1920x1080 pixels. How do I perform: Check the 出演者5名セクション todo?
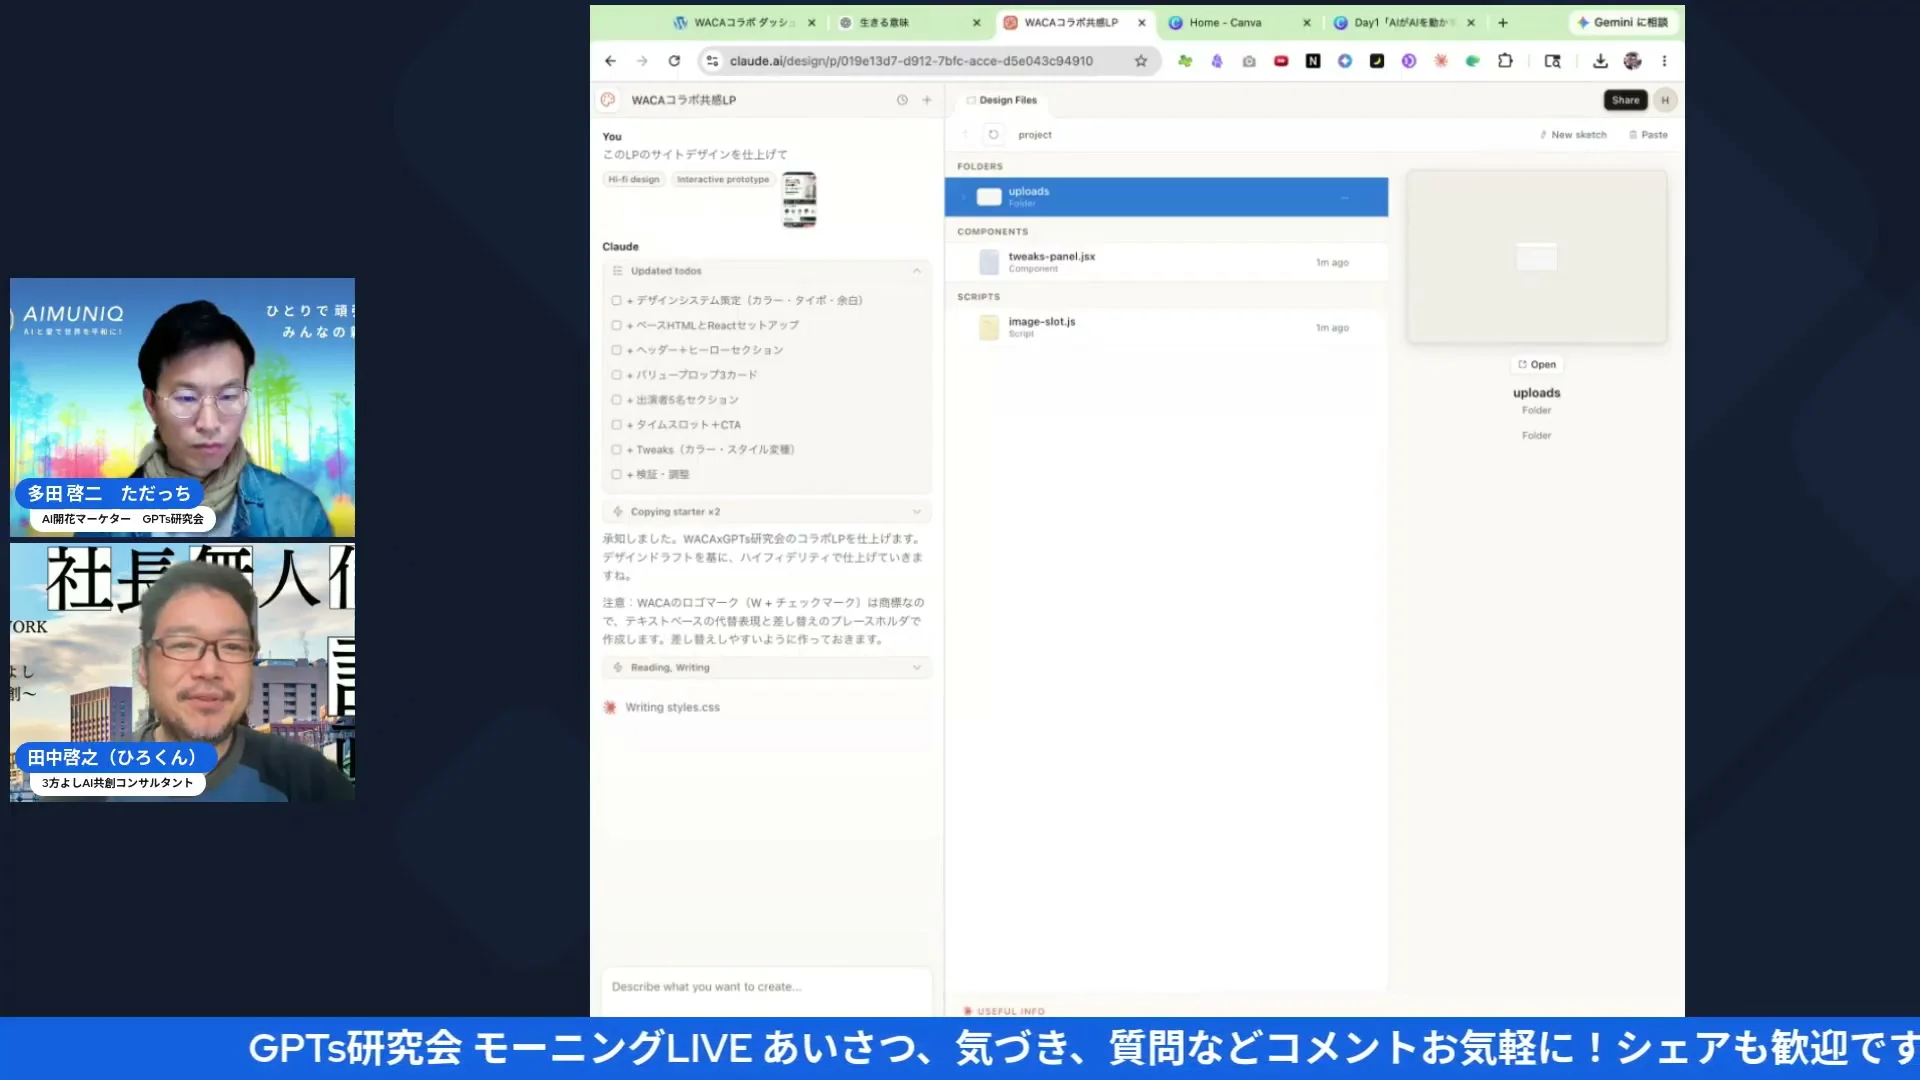click(617, 400)
